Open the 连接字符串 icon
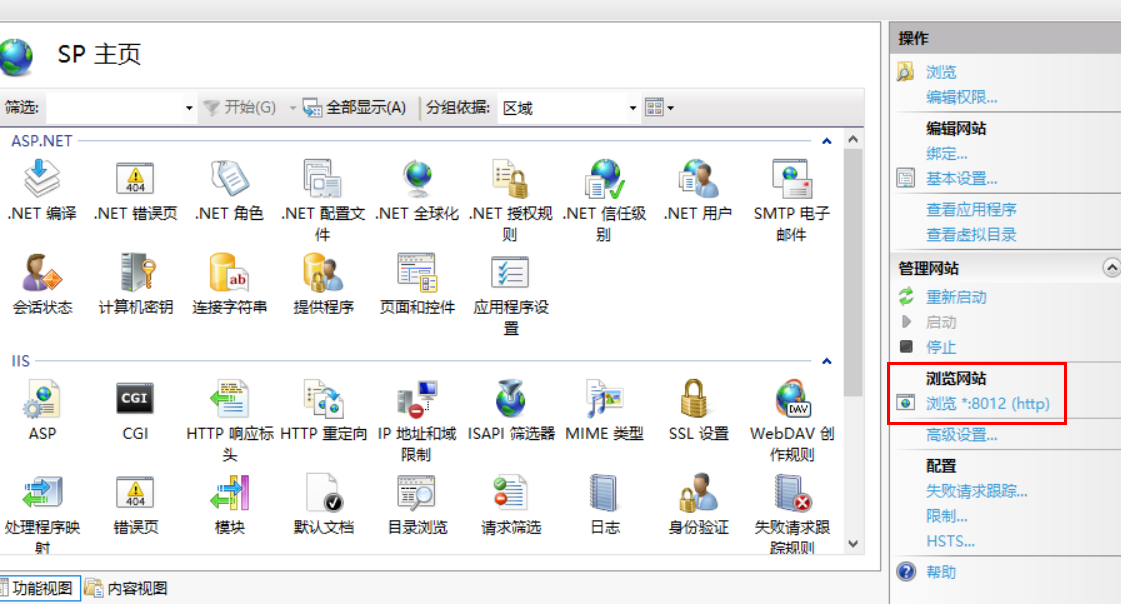The image size is (1121, 604). tap(229, 272)
